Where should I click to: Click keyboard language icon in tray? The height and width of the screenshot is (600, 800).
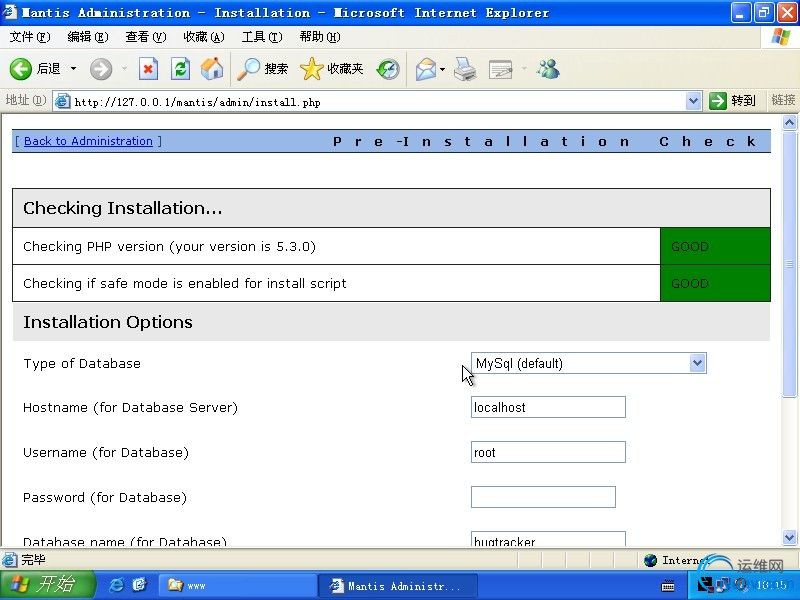668,586
